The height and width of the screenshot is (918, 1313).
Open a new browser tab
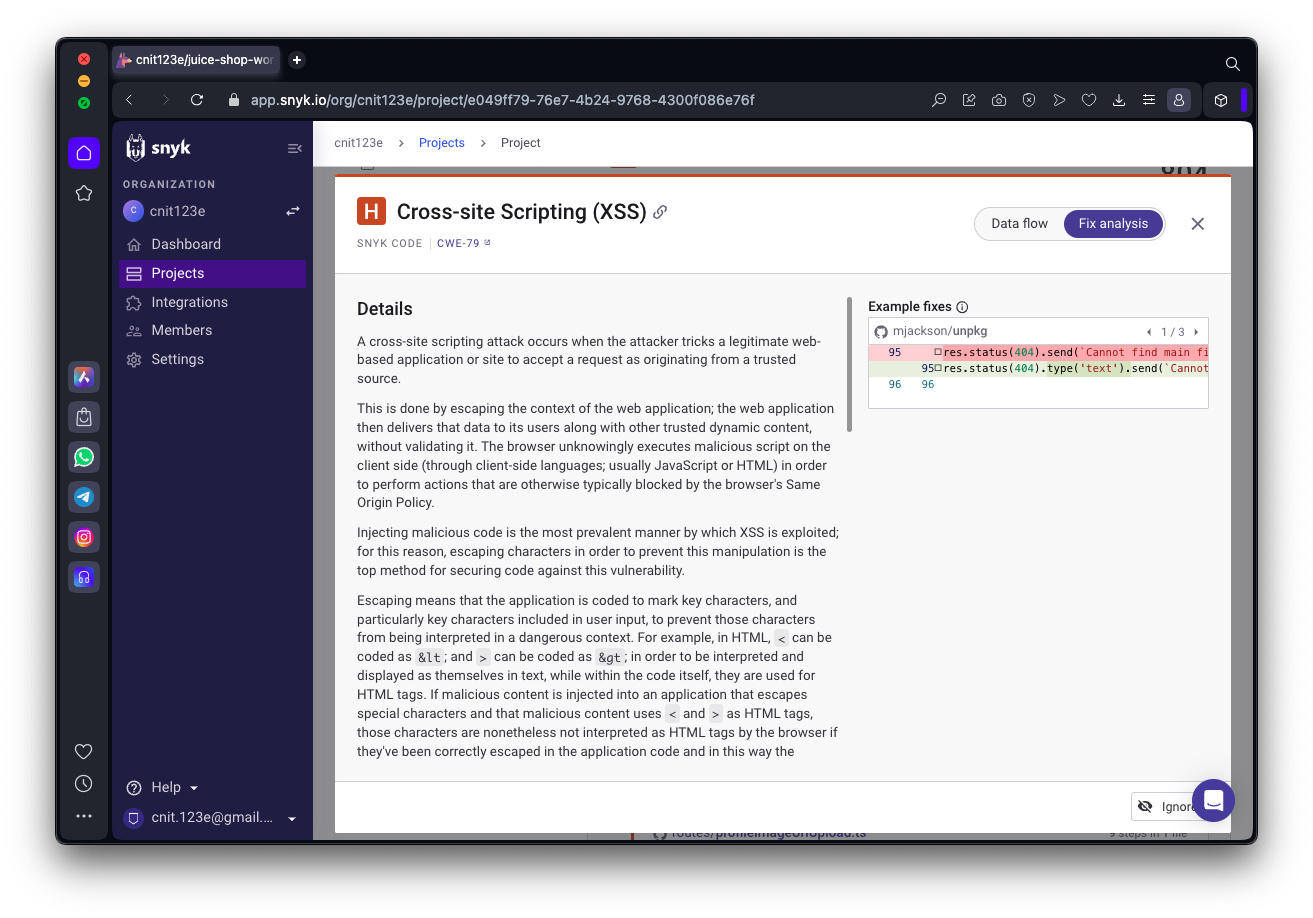pos(297,60)
